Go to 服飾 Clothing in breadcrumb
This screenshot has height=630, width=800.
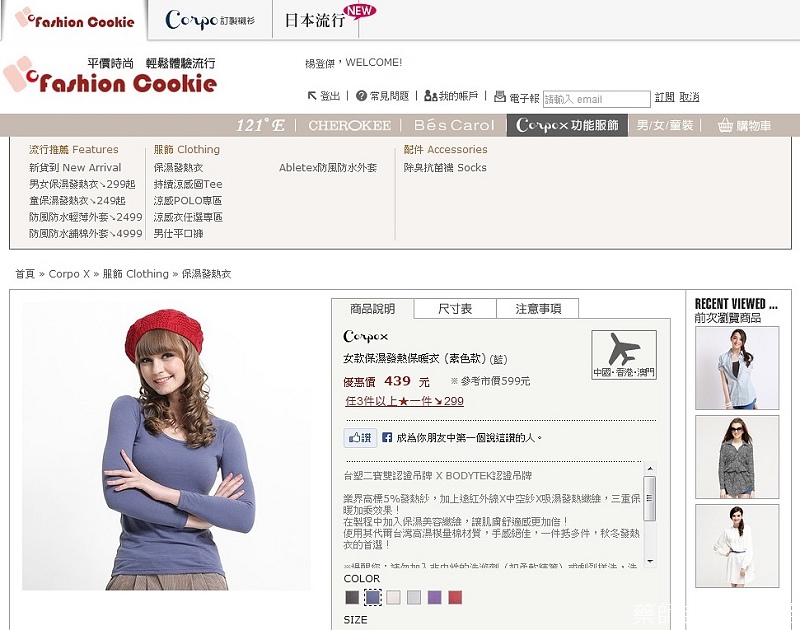(x=135, y=274)
